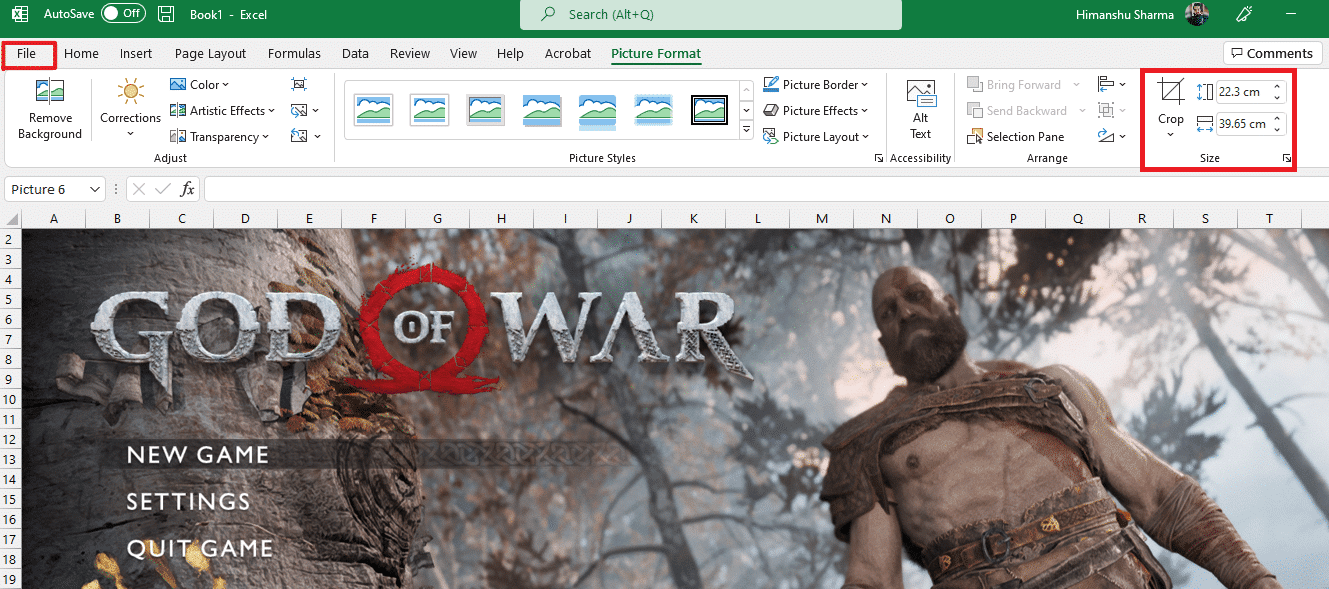Open the Comments pane button
Screen dimensions: 1329x589
point(1272,53)
